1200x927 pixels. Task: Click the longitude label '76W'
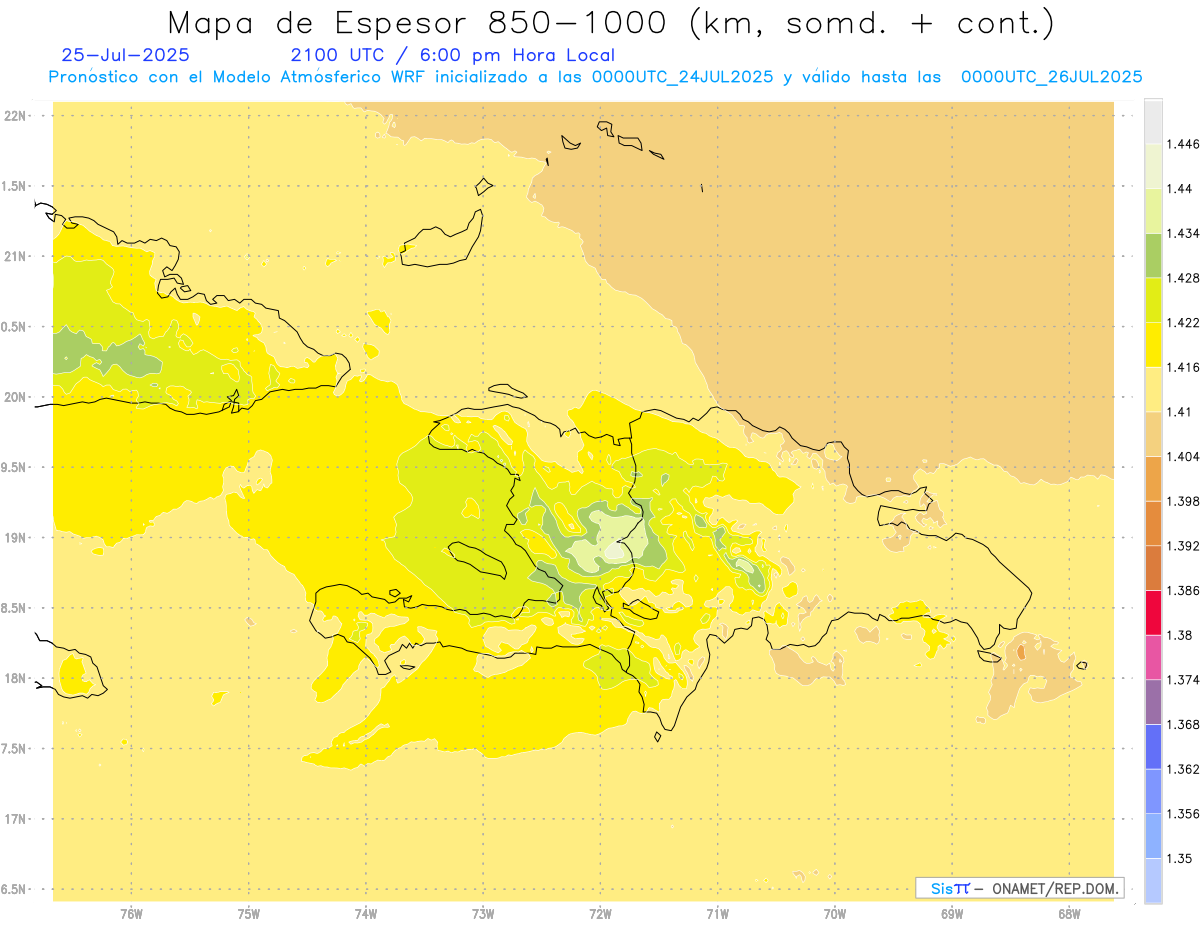click(x=131, y=914)
